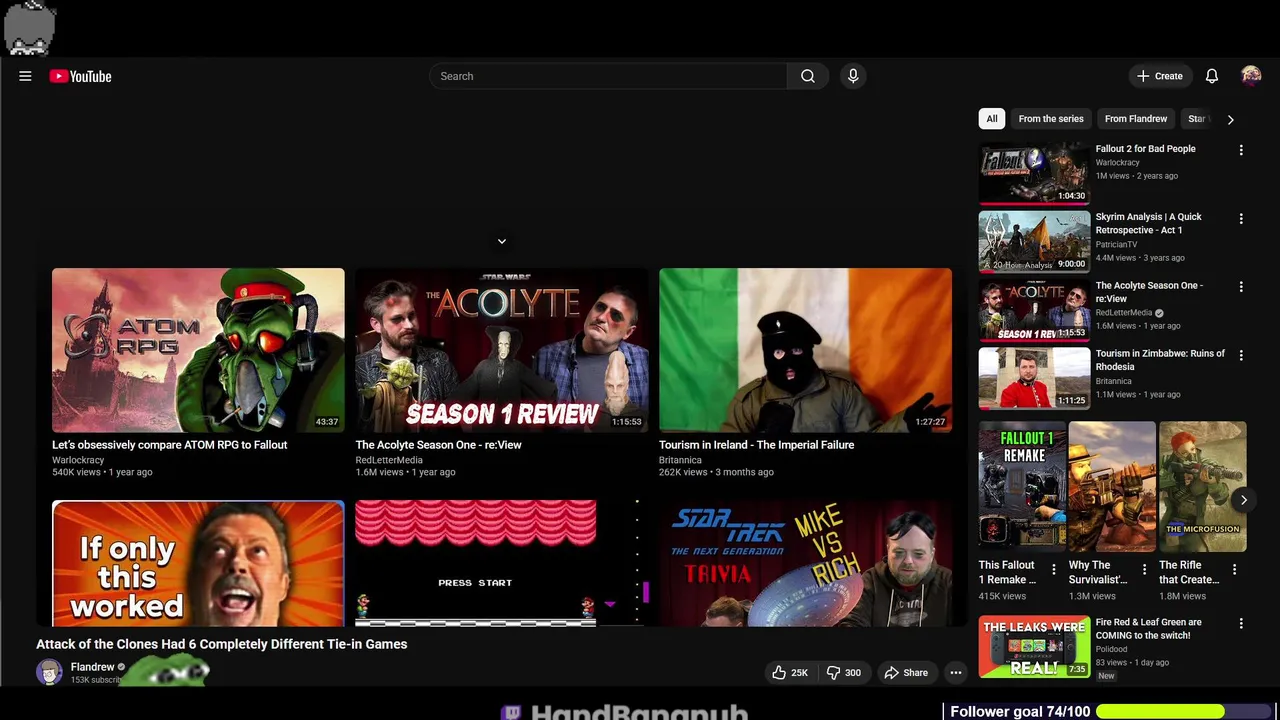The width and height of the screenshot is (1280, 720).
Task: Open options for This Fallout 1 Remake short
Action: 1053,570
